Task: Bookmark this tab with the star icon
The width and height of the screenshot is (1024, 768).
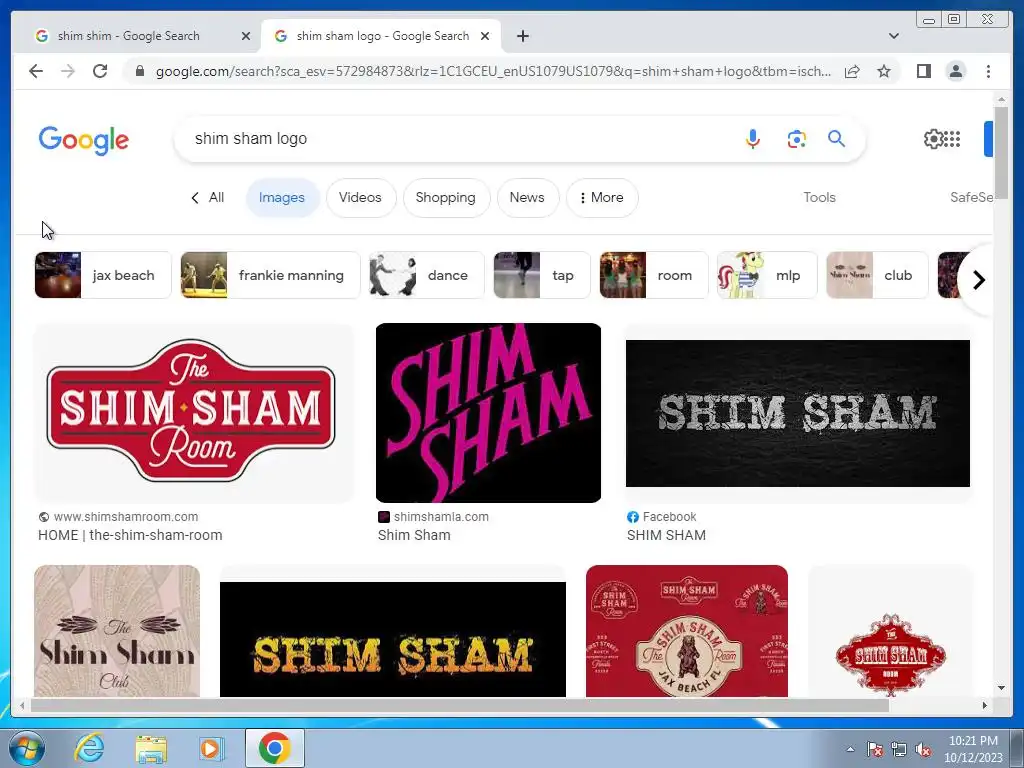Action: click(884, 71)
